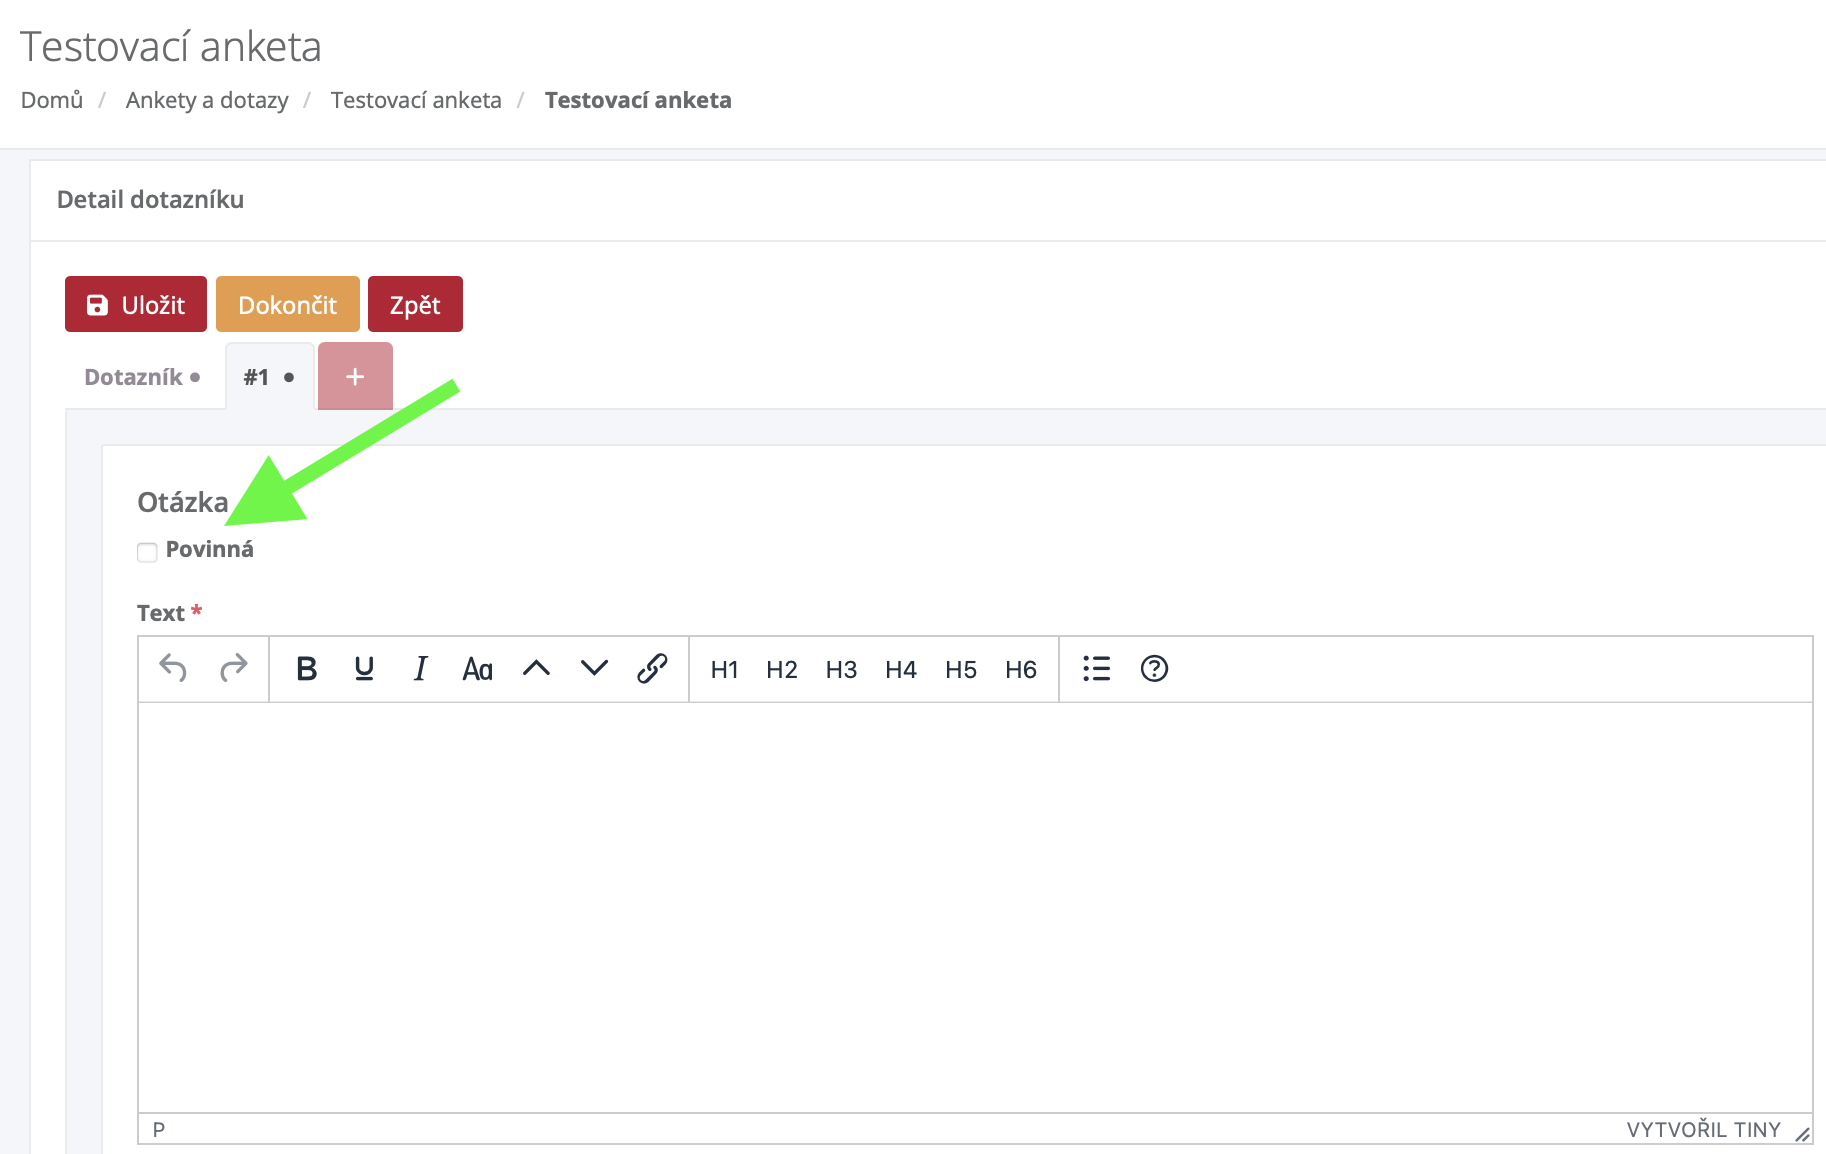This screenshot has width=1826, height=1154.
Task: Switch to the Dotazník tab
Action: click(x=142, y=377)
